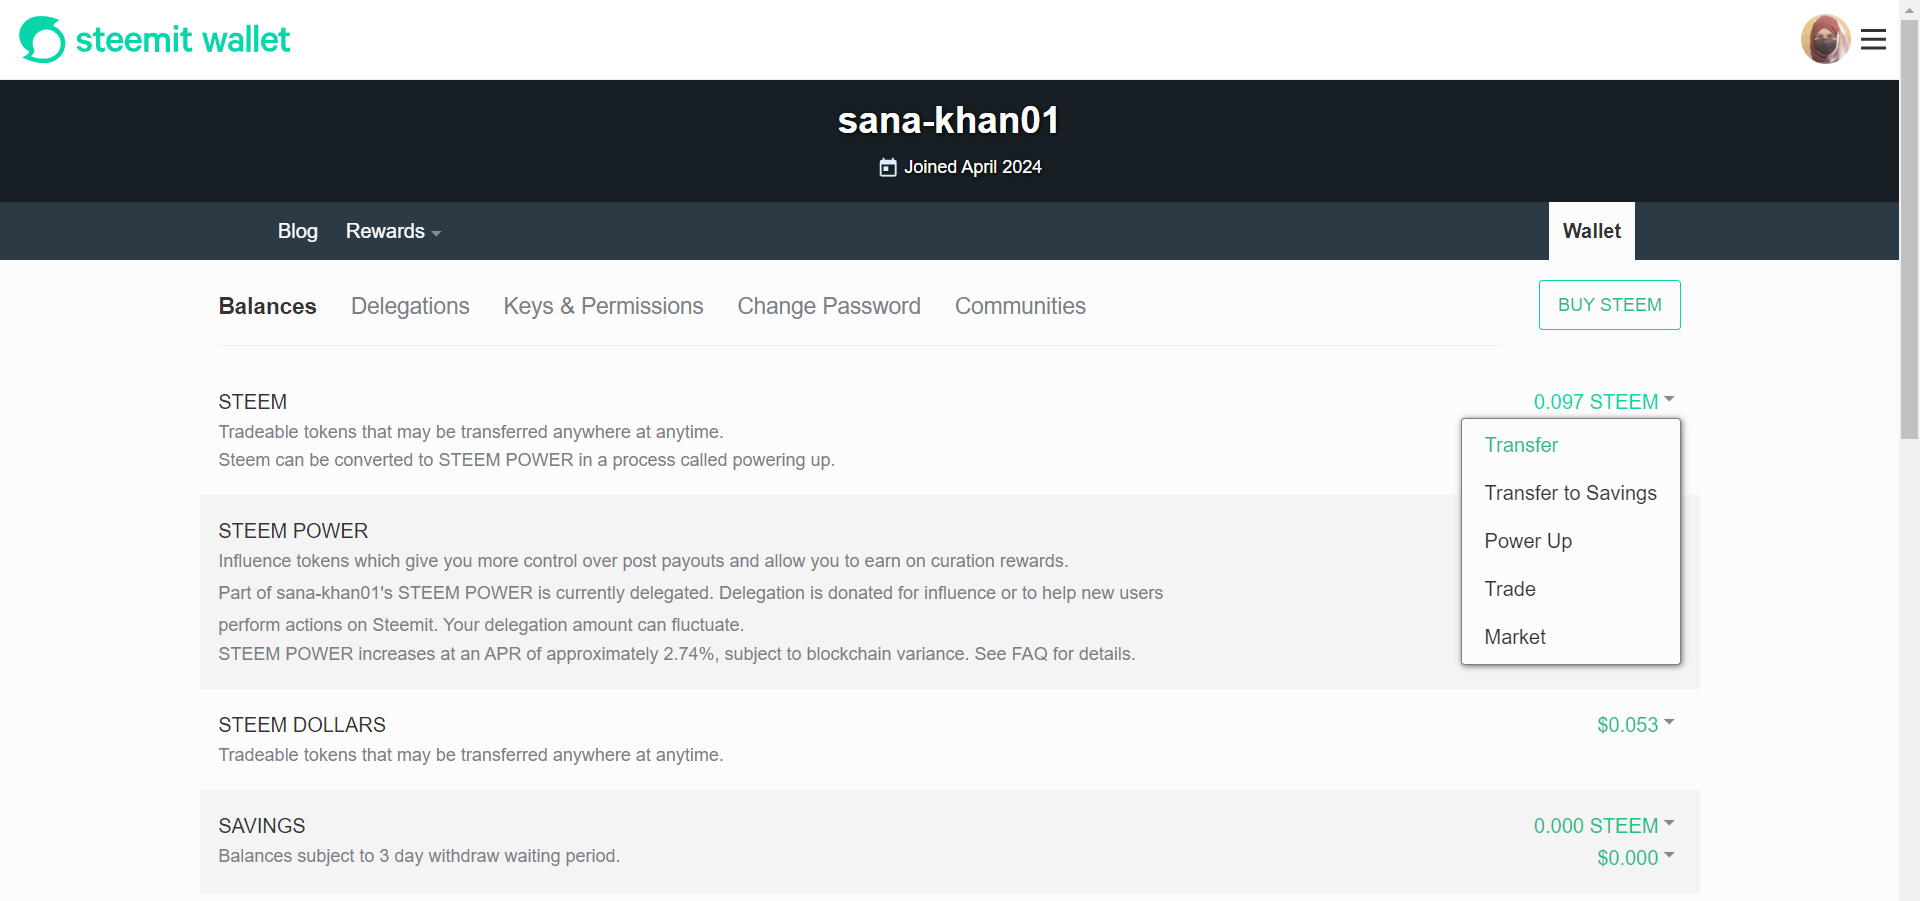The width and height of the screenshot is (1920, 901).
Task: Open the STEEM balance dropdown arrow
Action: coord(1669,399)
